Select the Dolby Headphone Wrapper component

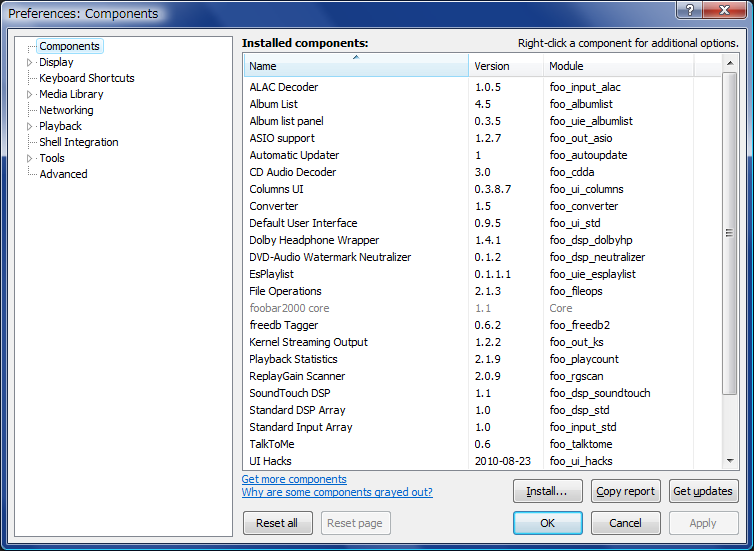482,240
